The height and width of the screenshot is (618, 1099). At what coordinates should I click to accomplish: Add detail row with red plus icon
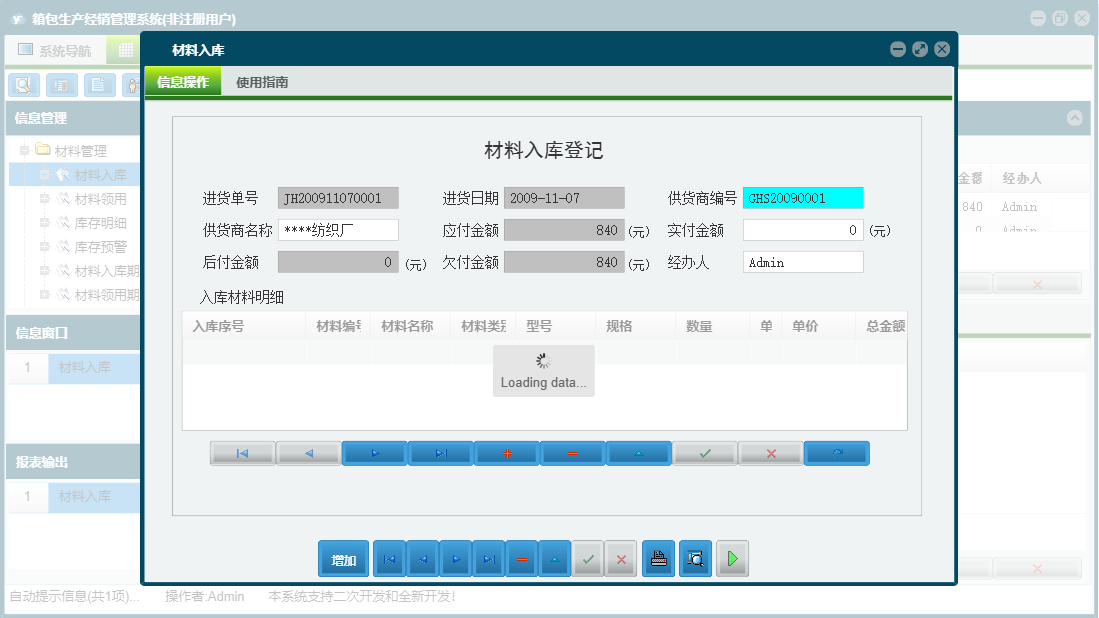pyautogui.click(x=506, y=453)
